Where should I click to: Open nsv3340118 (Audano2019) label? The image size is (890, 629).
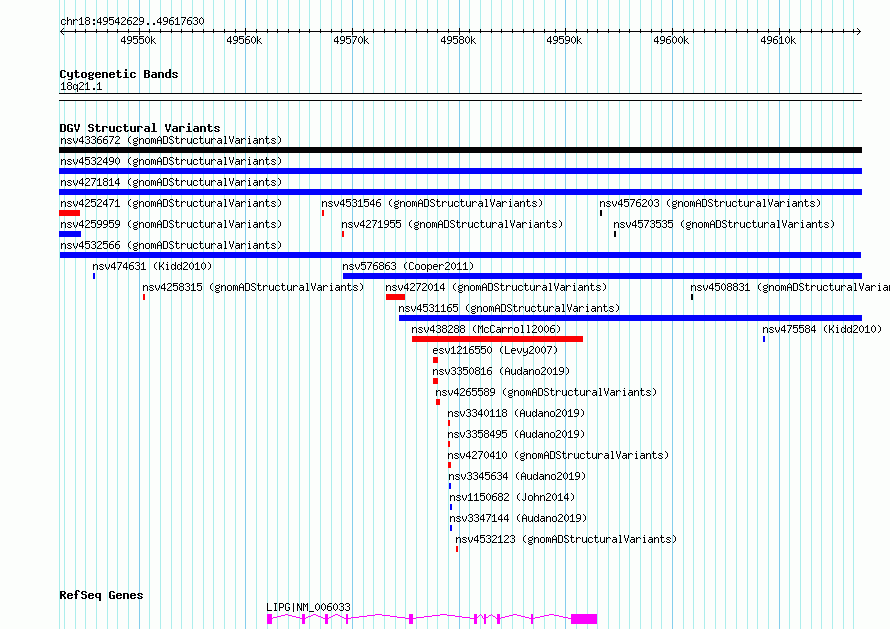point(516,413)
